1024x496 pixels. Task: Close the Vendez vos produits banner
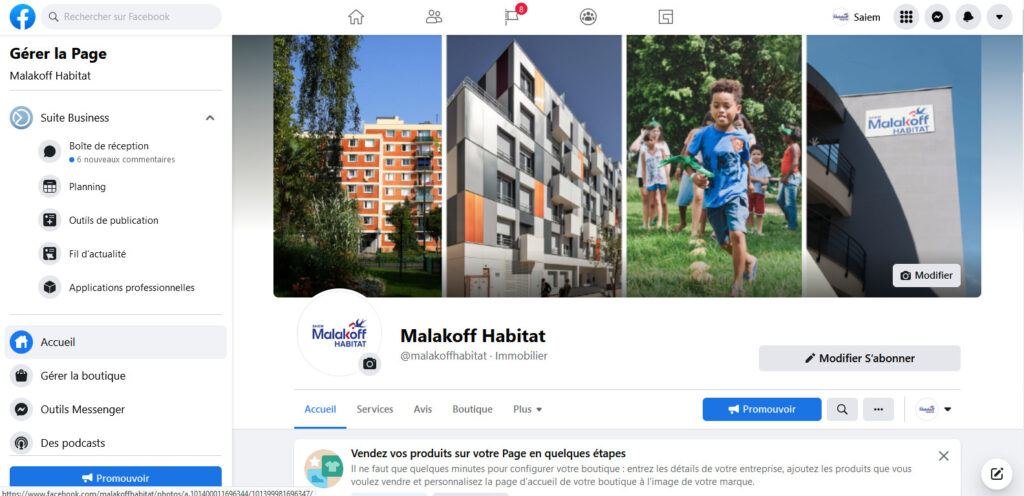[944, 456]
